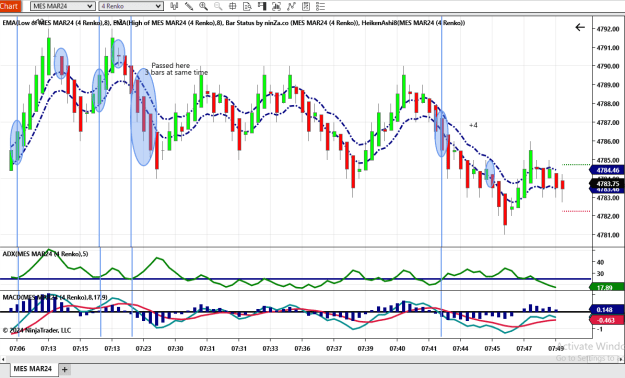The image size is (625, 378).
Task: Click the 4781.00 price axis label
Action: click(608, 235)
